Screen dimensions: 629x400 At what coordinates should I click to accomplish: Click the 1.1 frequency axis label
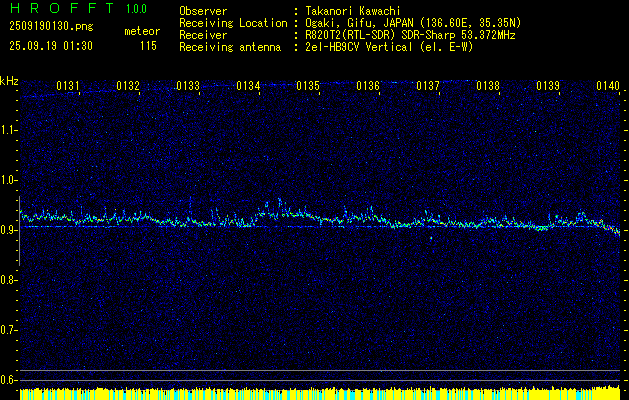9,129
